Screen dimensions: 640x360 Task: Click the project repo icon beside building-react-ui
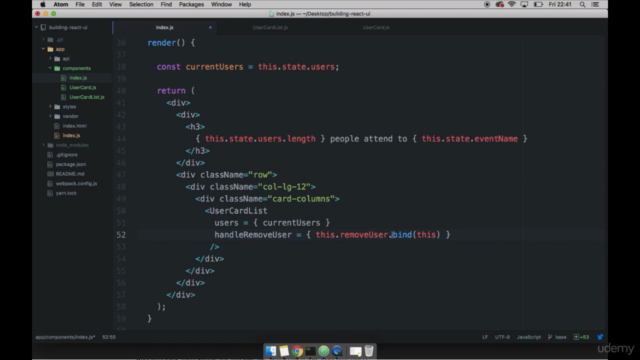[x=43, y=27]
